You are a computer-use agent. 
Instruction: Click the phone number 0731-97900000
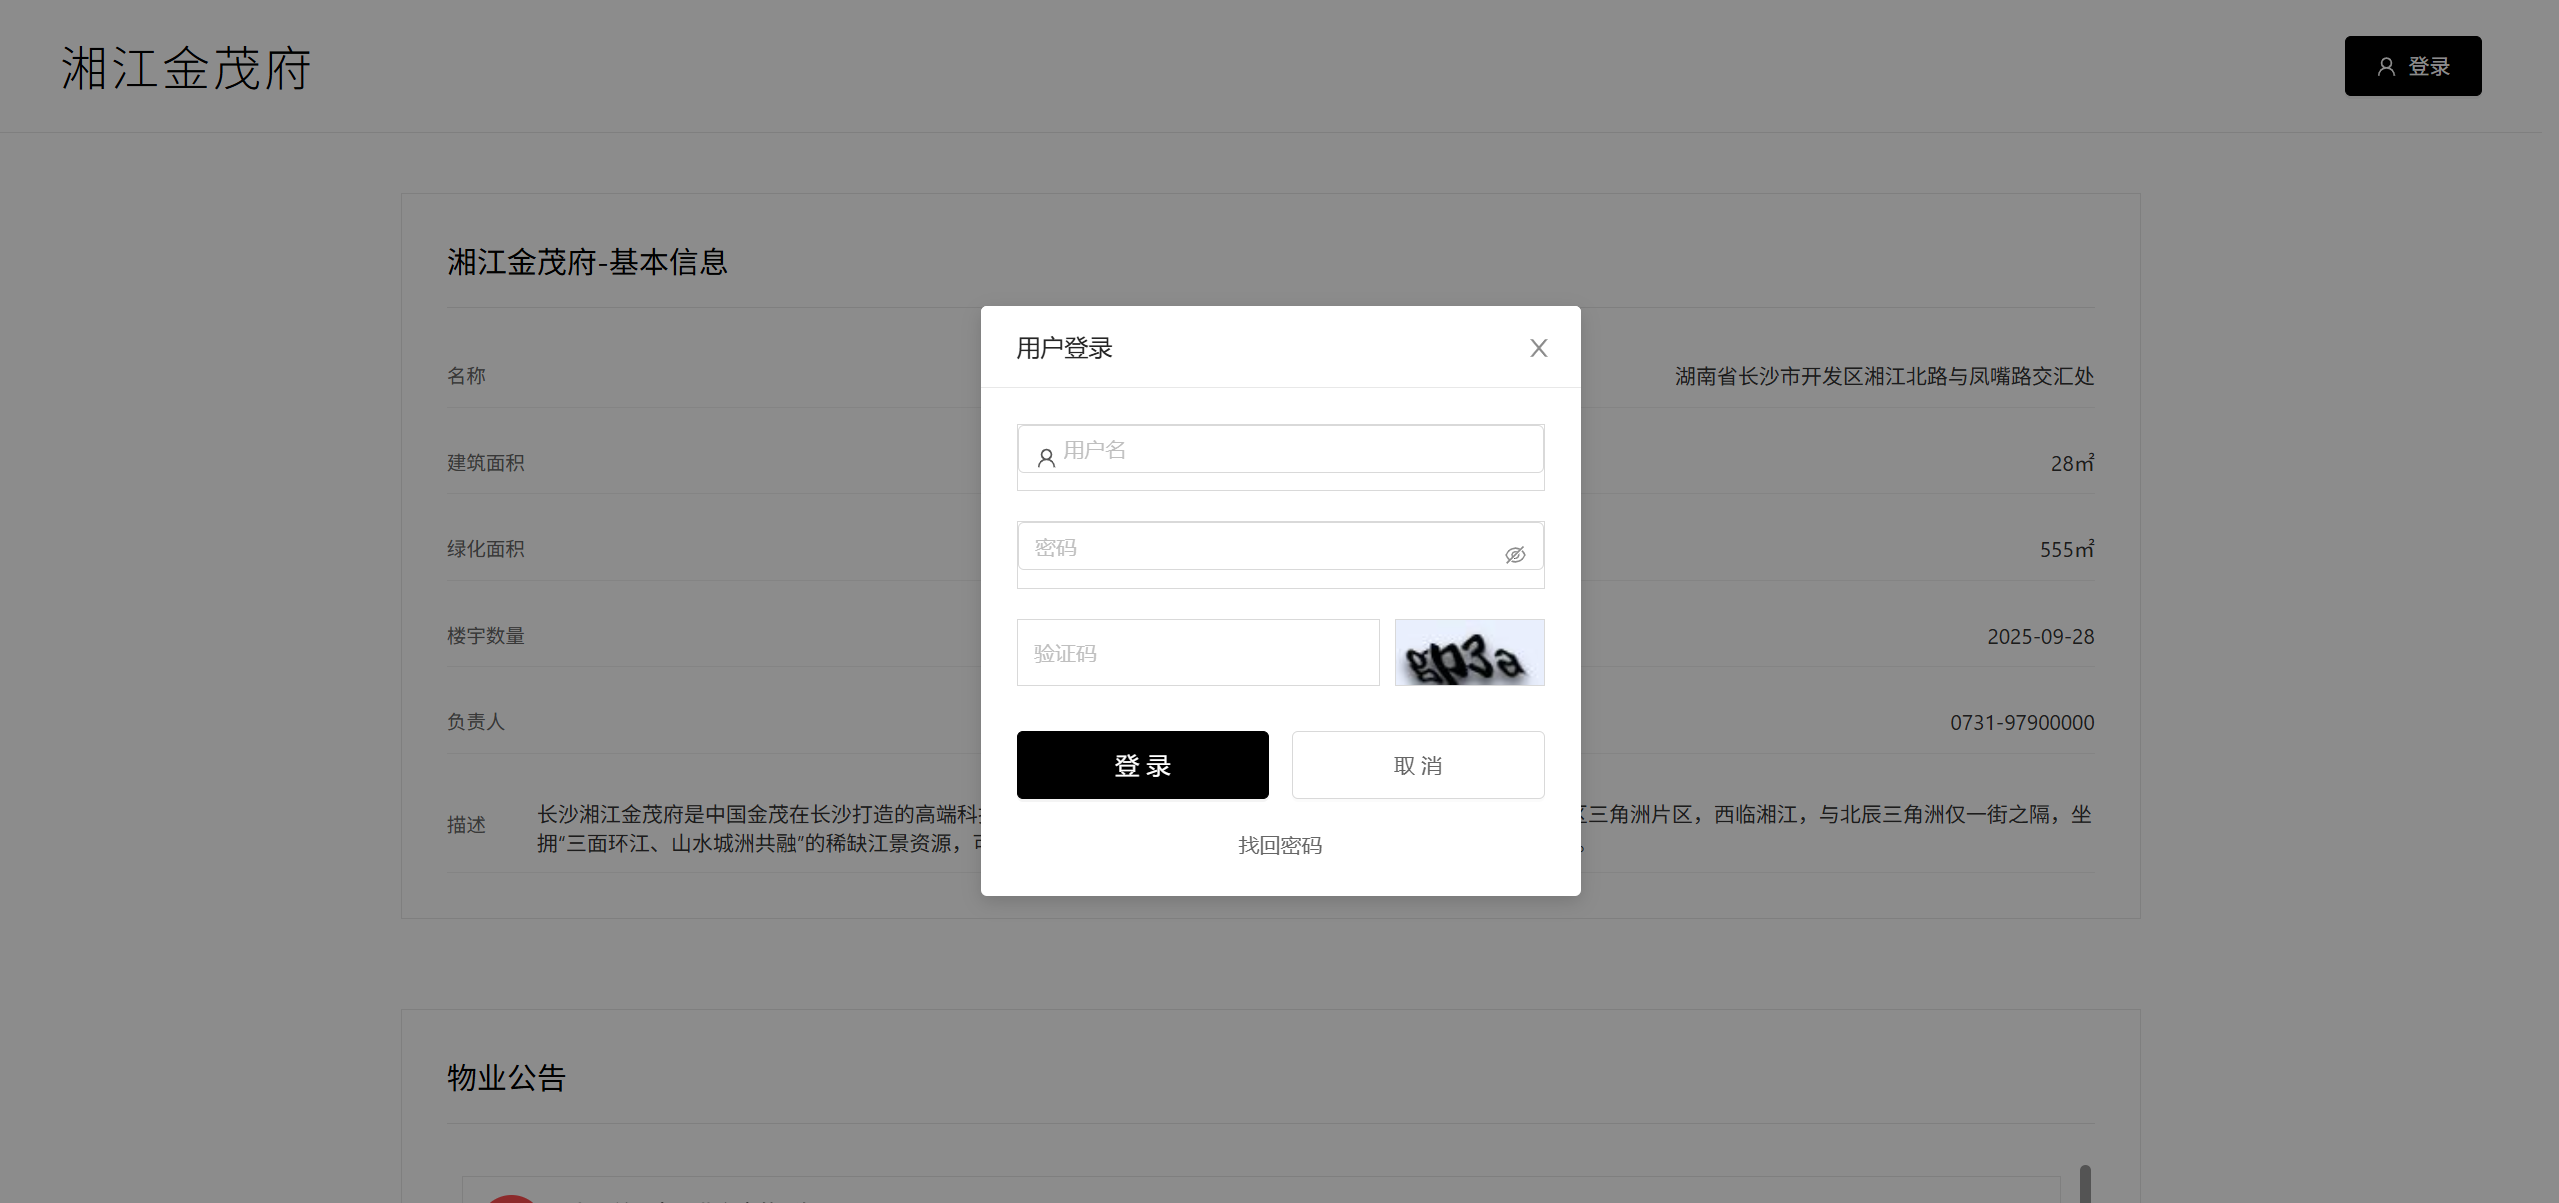[2021, 722]
